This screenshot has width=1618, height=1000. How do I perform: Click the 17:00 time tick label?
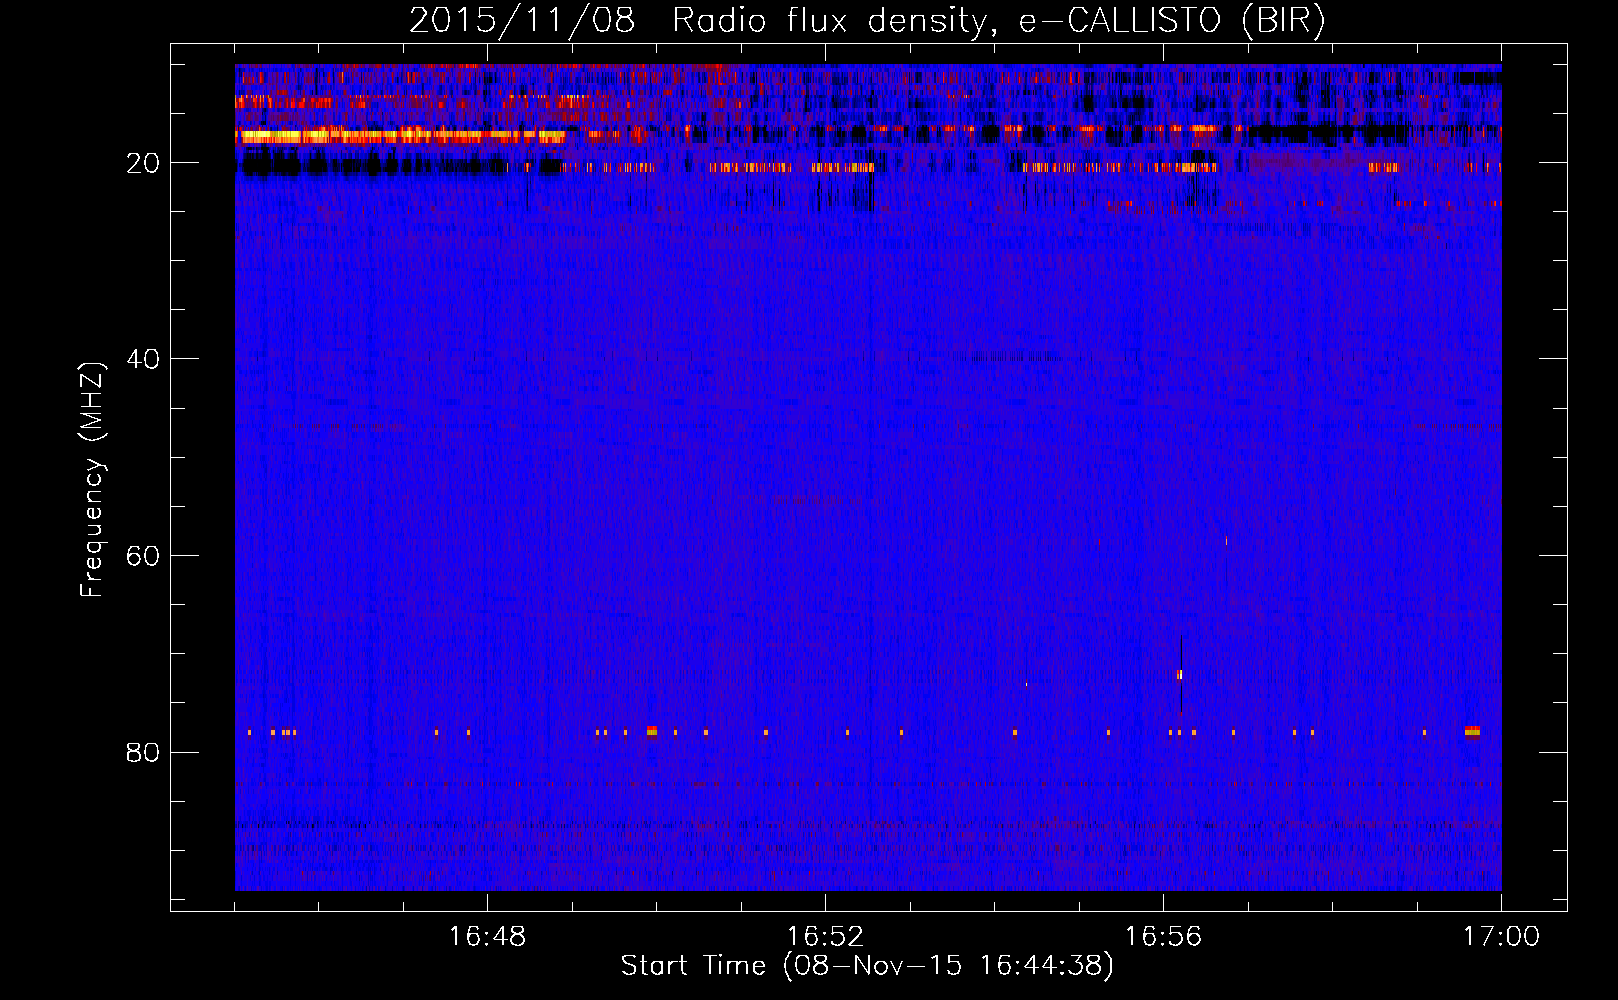(x=1501, y=936)
